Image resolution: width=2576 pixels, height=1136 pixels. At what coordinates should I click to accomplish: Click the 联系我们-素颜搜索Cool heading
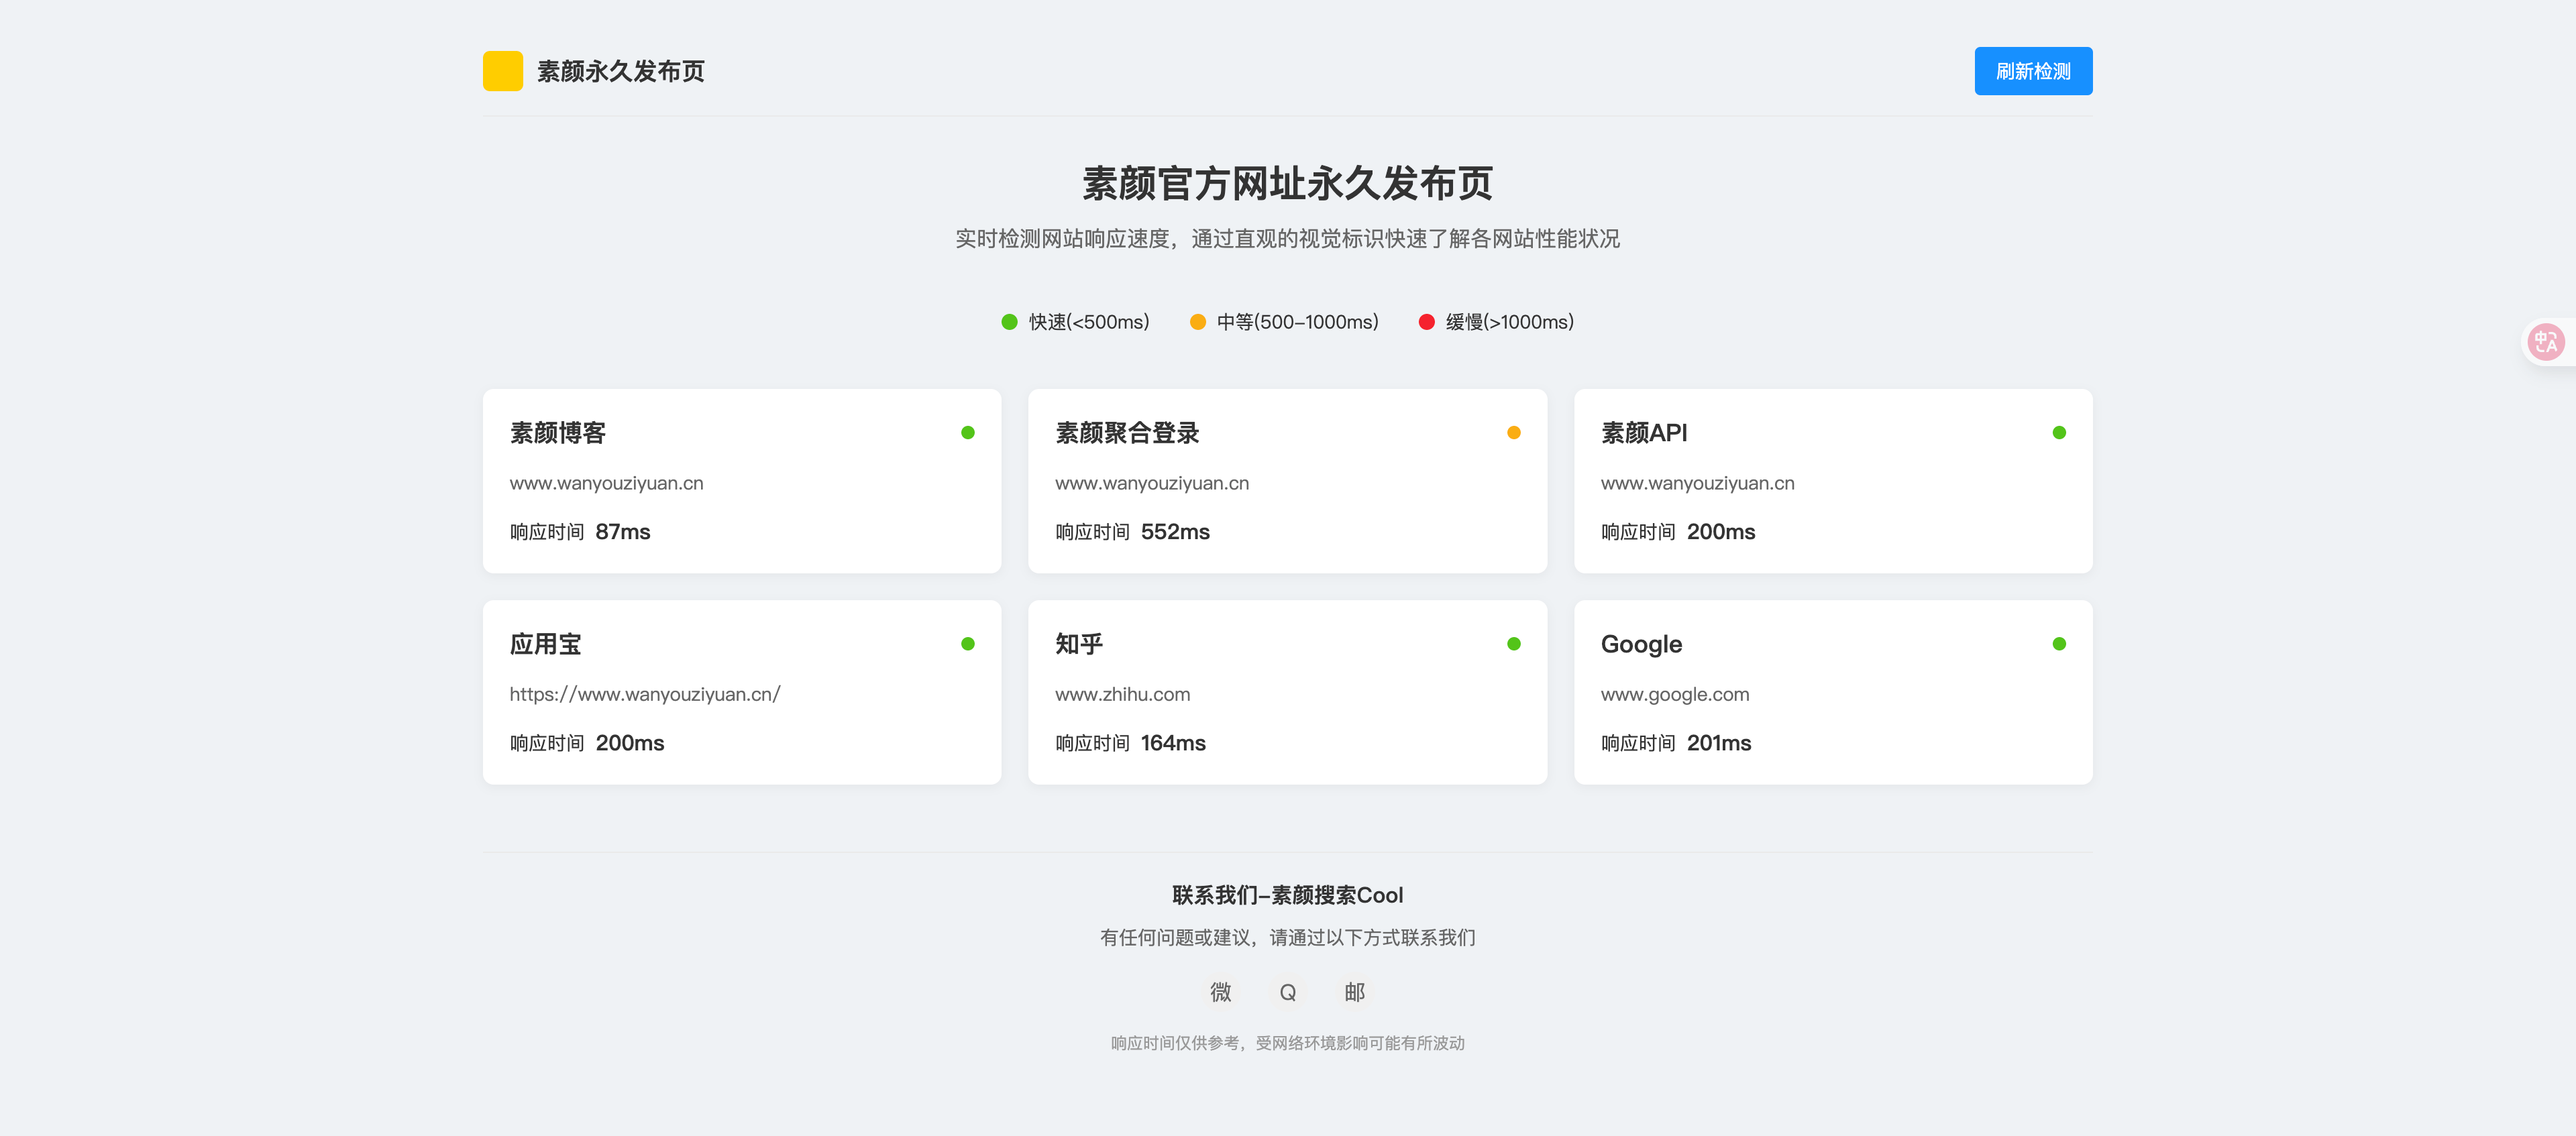(x=1287, y=895)
